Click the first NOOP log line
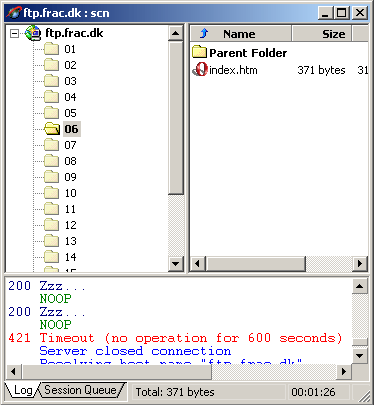This screenshot has width=374, height=405. pyautogui.click(x=55, y=299)
